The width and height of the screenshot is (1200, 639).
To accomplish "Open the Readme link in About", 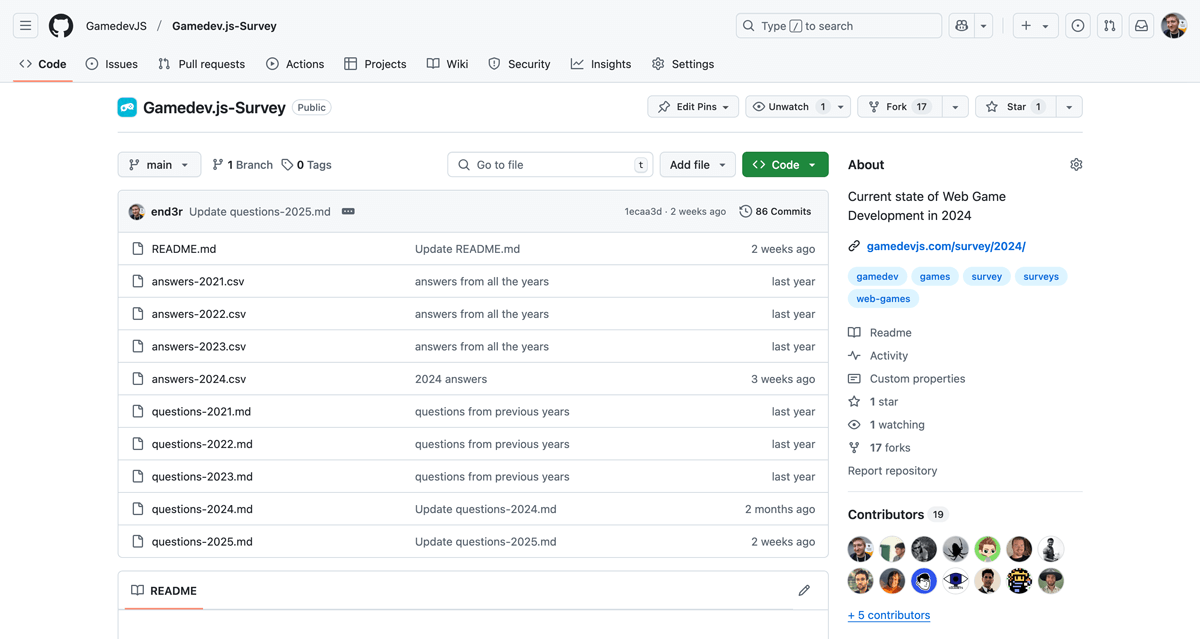I will 880,333.
